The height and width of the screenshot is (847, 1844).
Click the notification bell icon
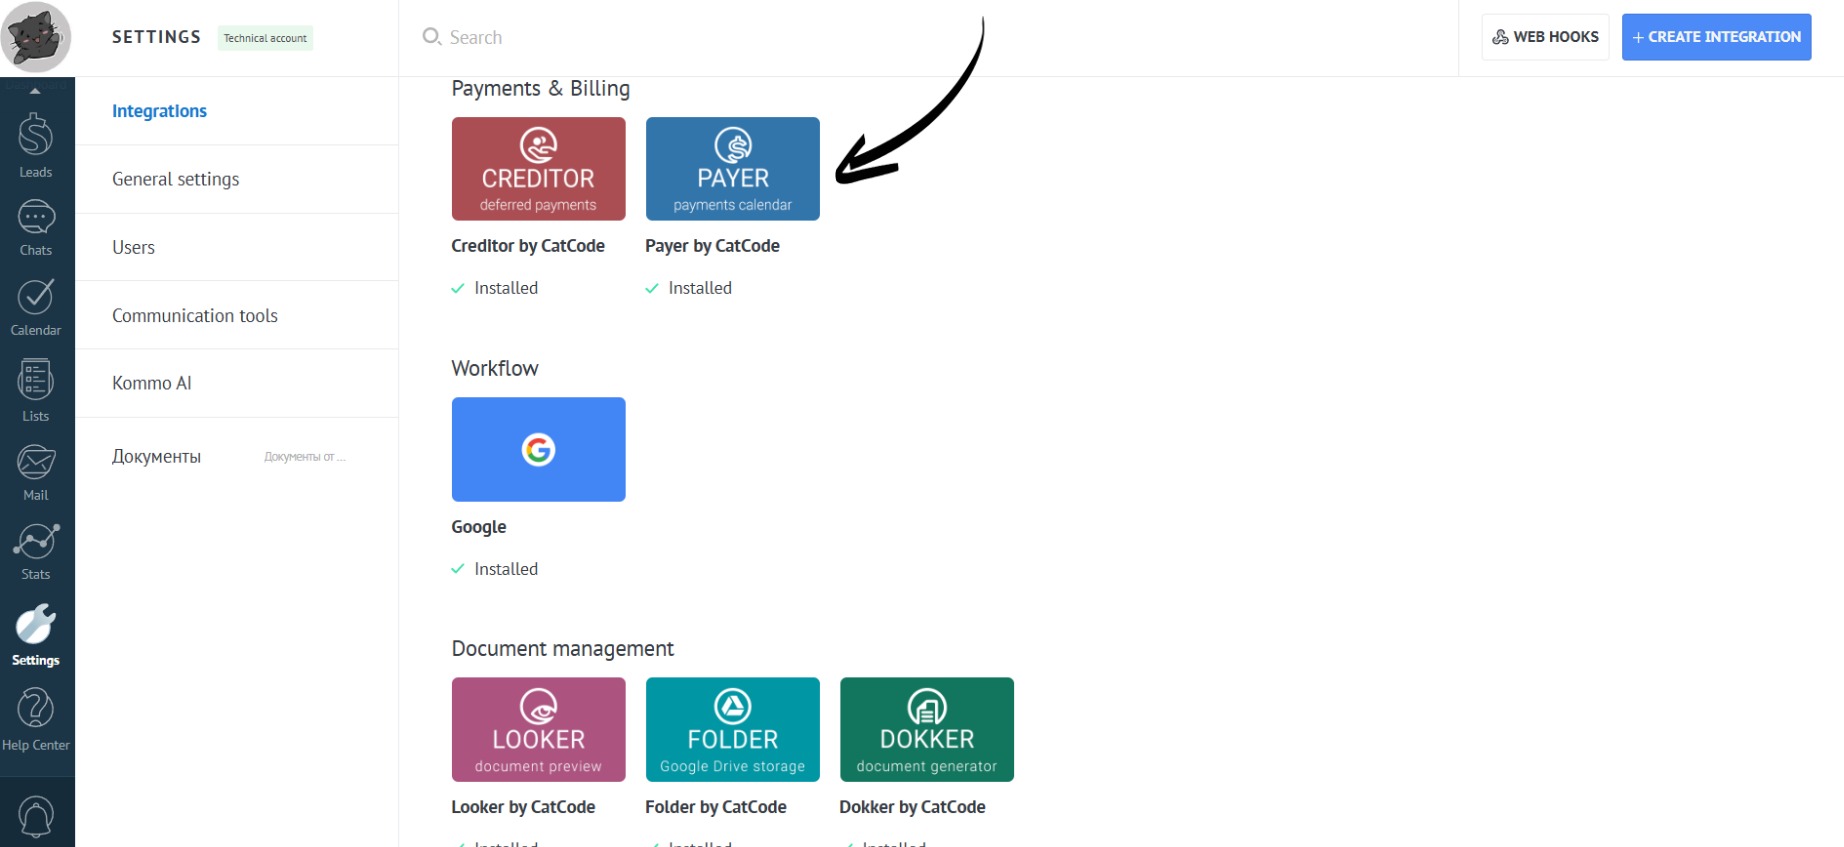click(x=36, y=816)
